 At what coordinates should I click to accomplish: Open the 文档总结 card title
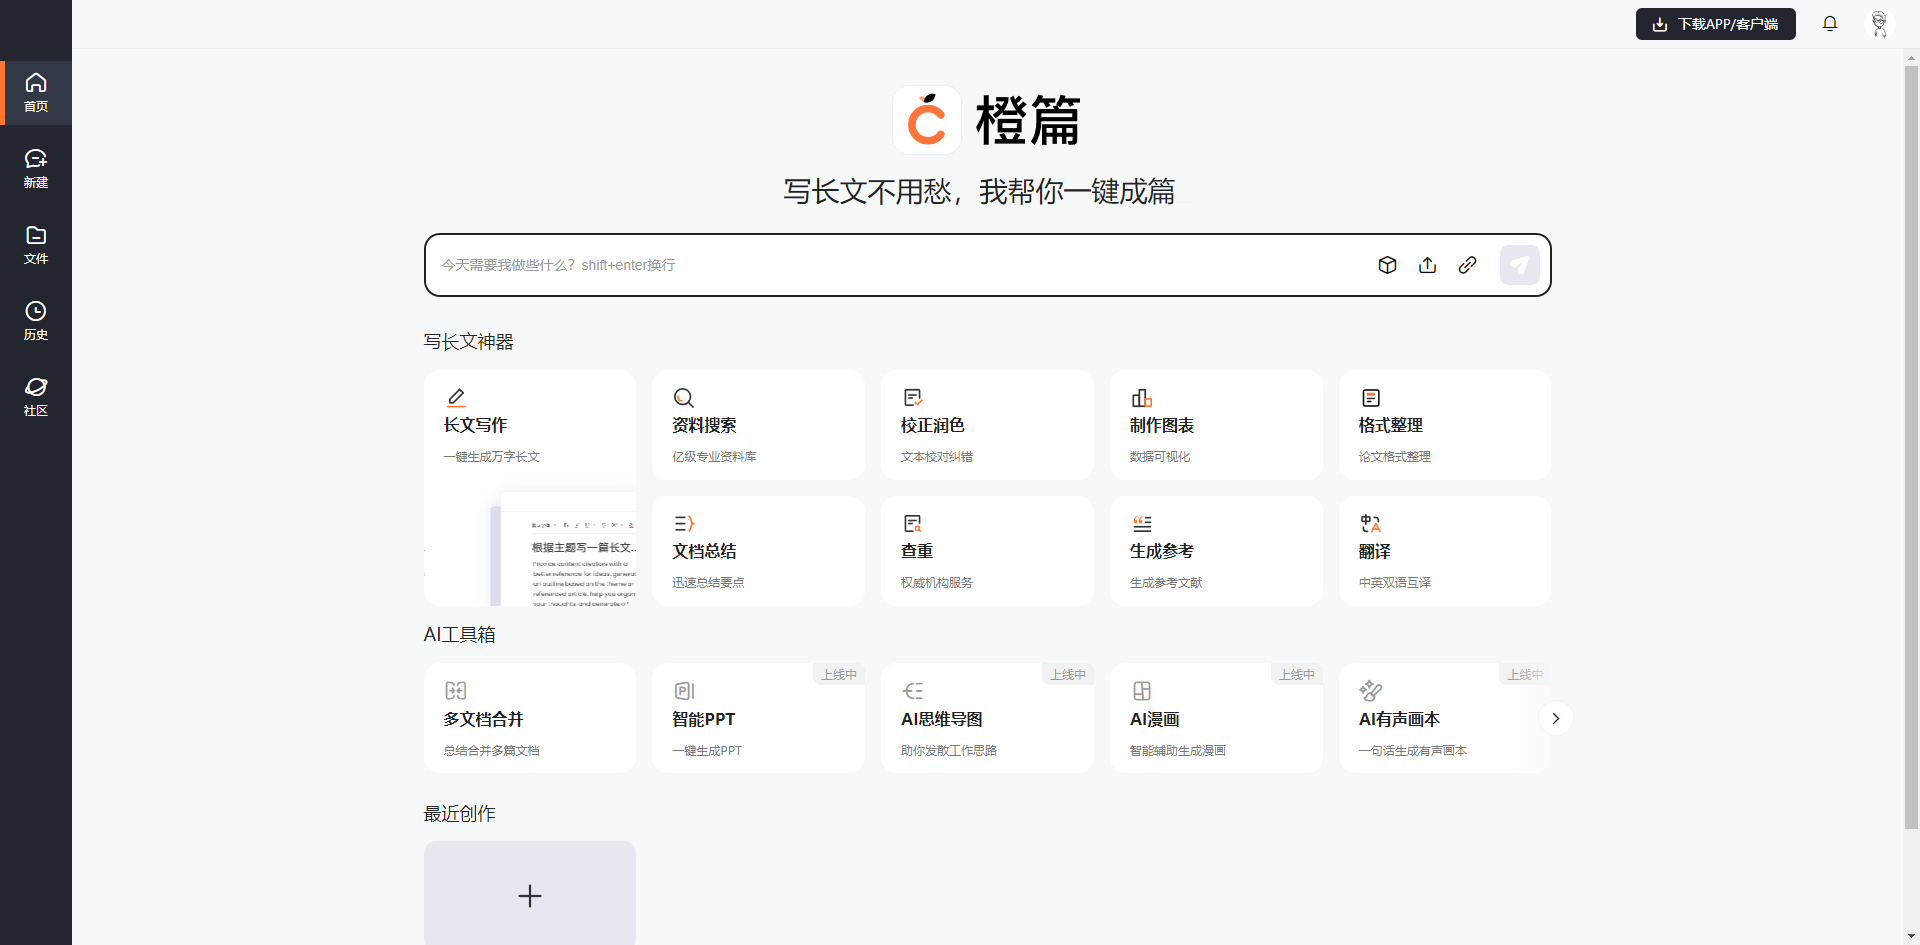pyautogui.click(x=704, y=551)
